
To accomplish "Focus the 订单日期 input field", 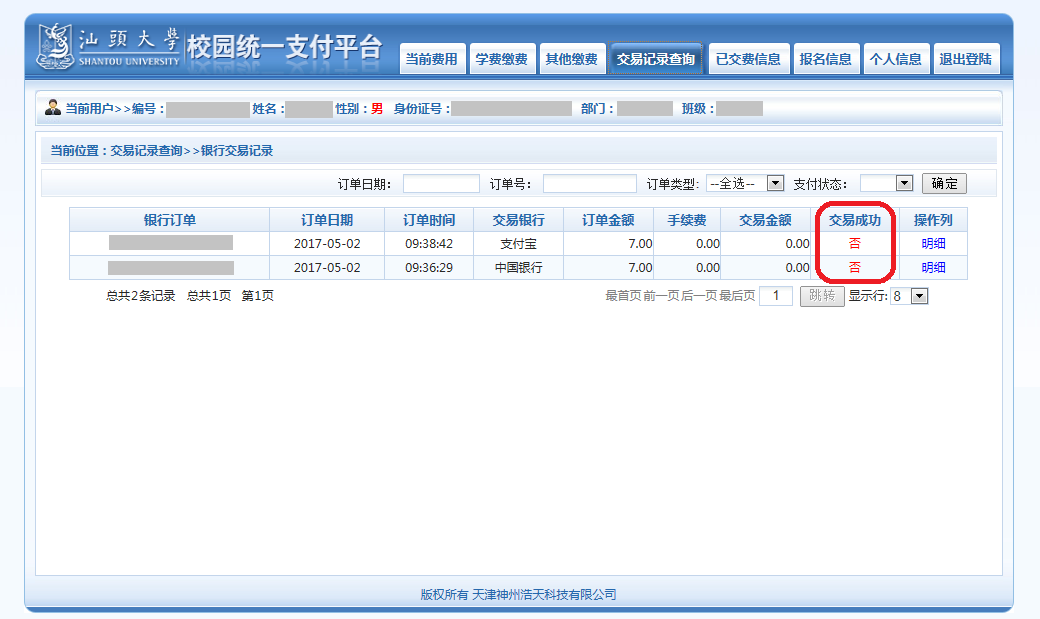I will pyautogui.click(x=441, y=184).
